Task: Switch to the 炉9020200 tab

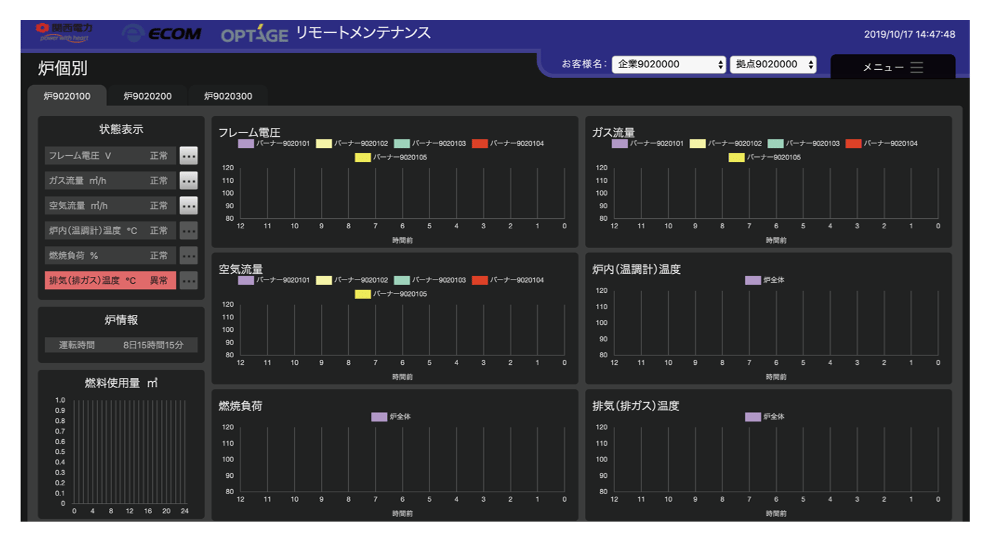Action: coord(147,96)
